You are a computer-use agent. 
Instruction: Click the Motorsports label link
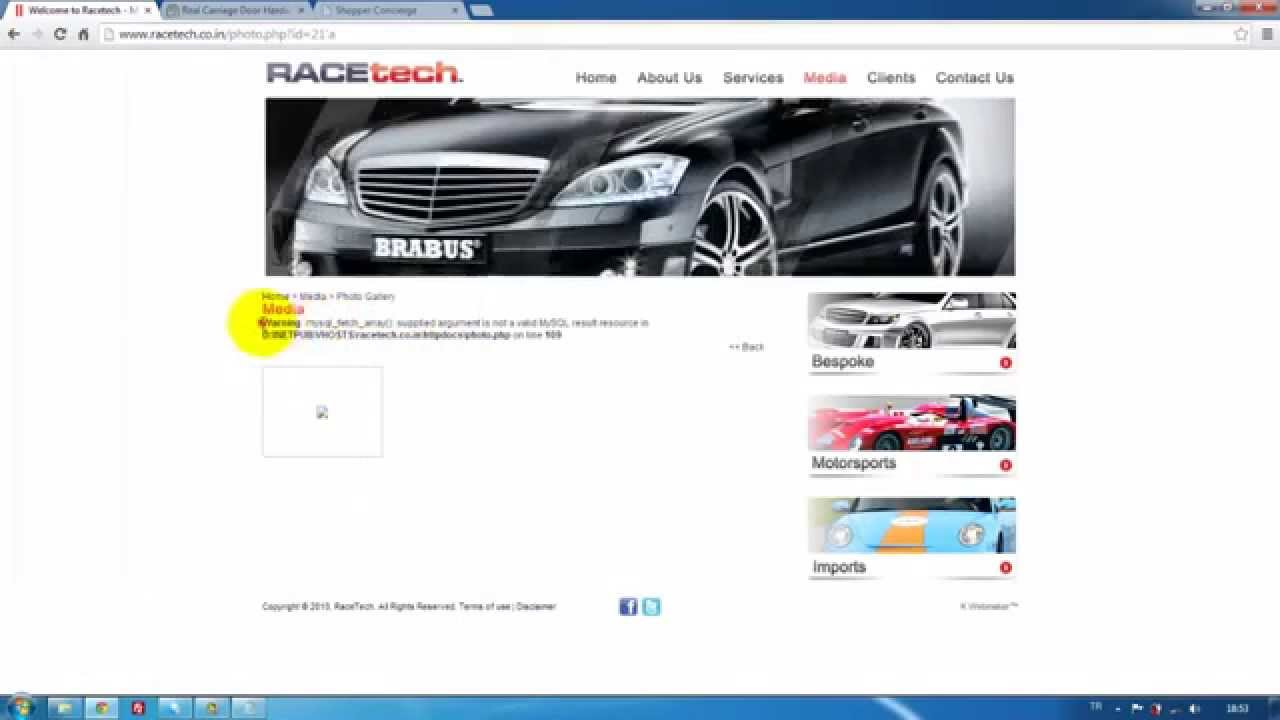[x=854, y=463]
